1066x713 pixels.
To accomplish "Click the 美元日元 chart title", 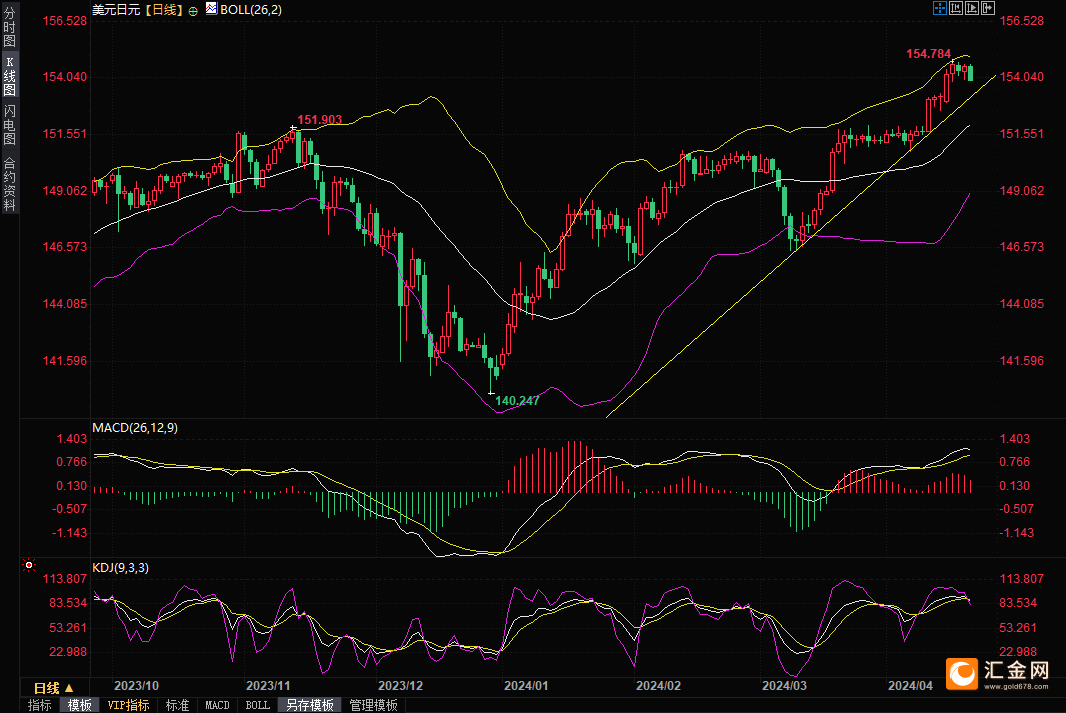I will (x=116, y=10).
